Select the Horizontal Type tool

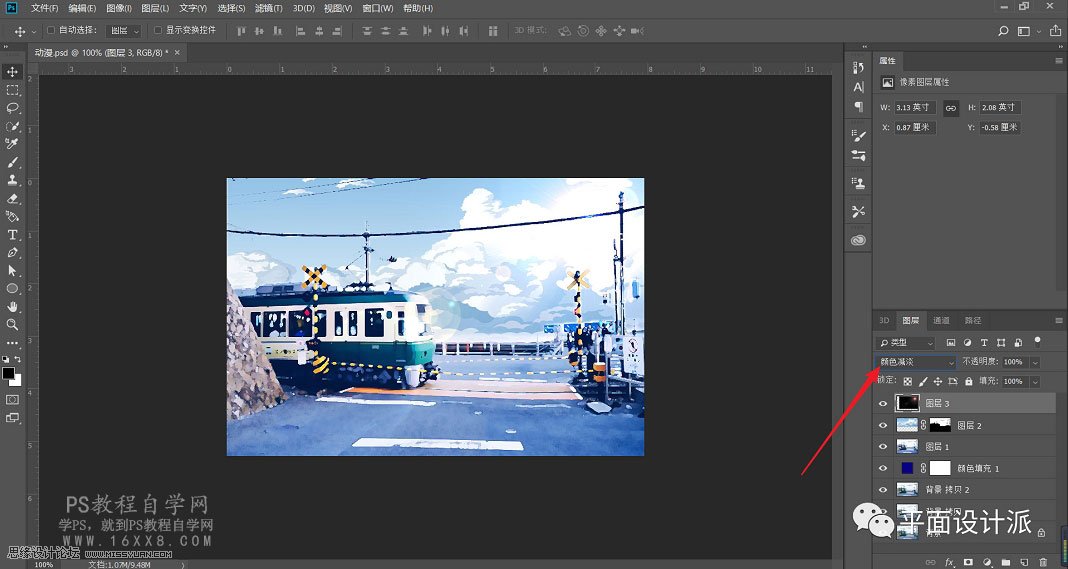pyautogui.click(x=12, y=234)
